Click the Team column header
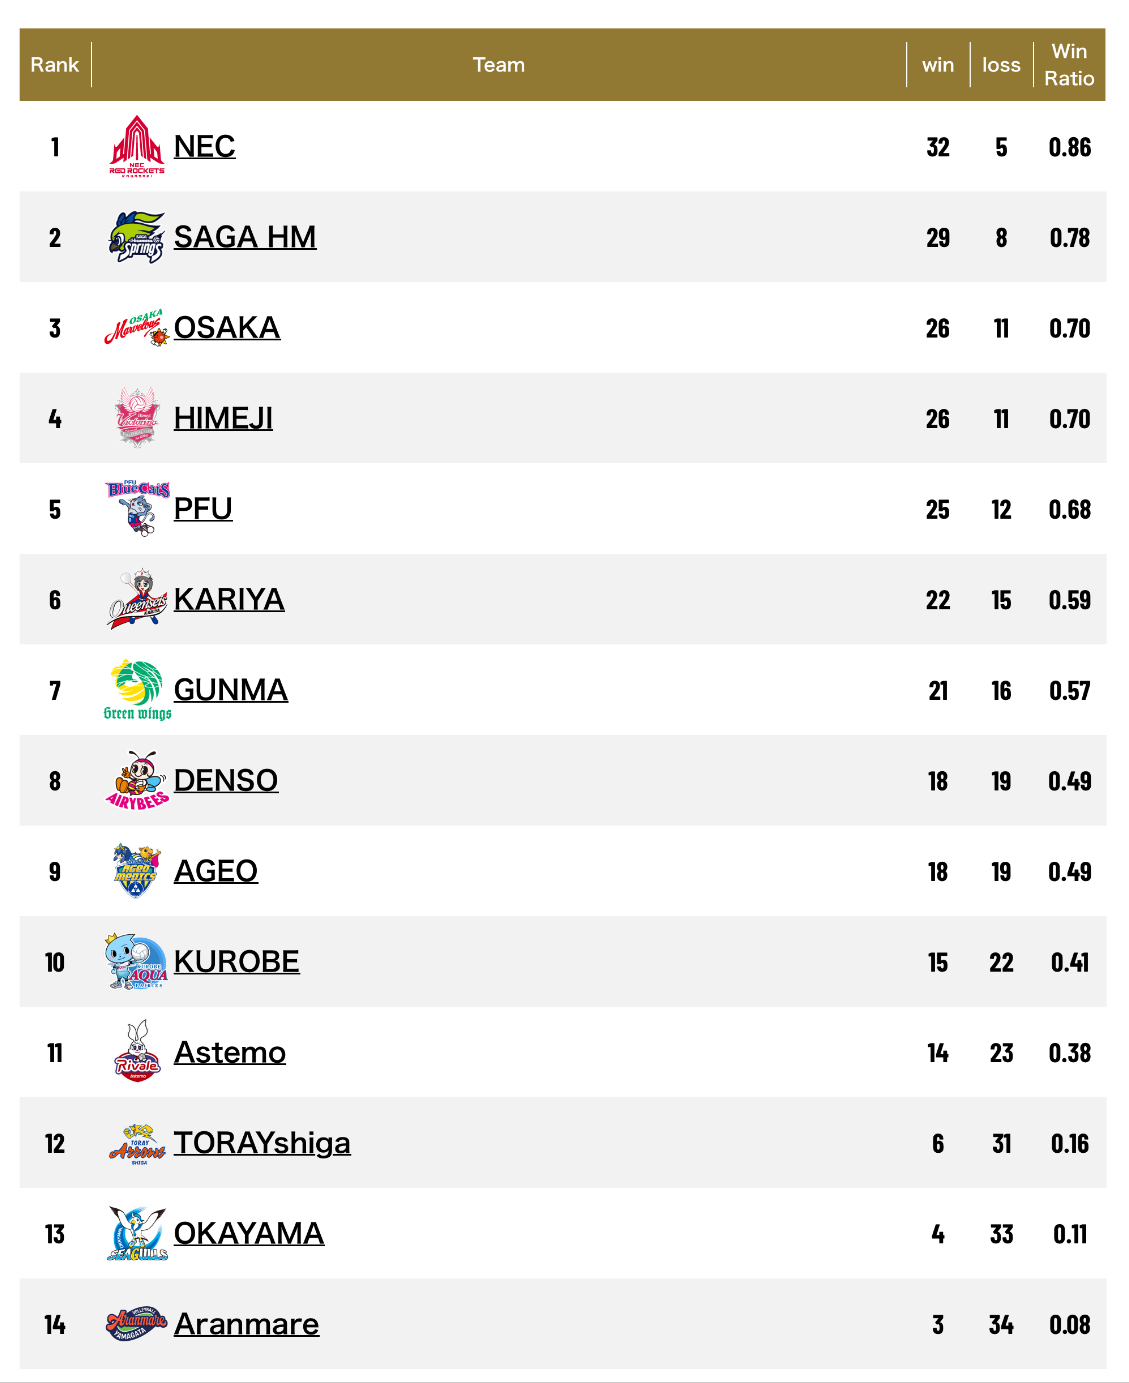Viewport: 1129px width, 1383px height. [498, 65]
